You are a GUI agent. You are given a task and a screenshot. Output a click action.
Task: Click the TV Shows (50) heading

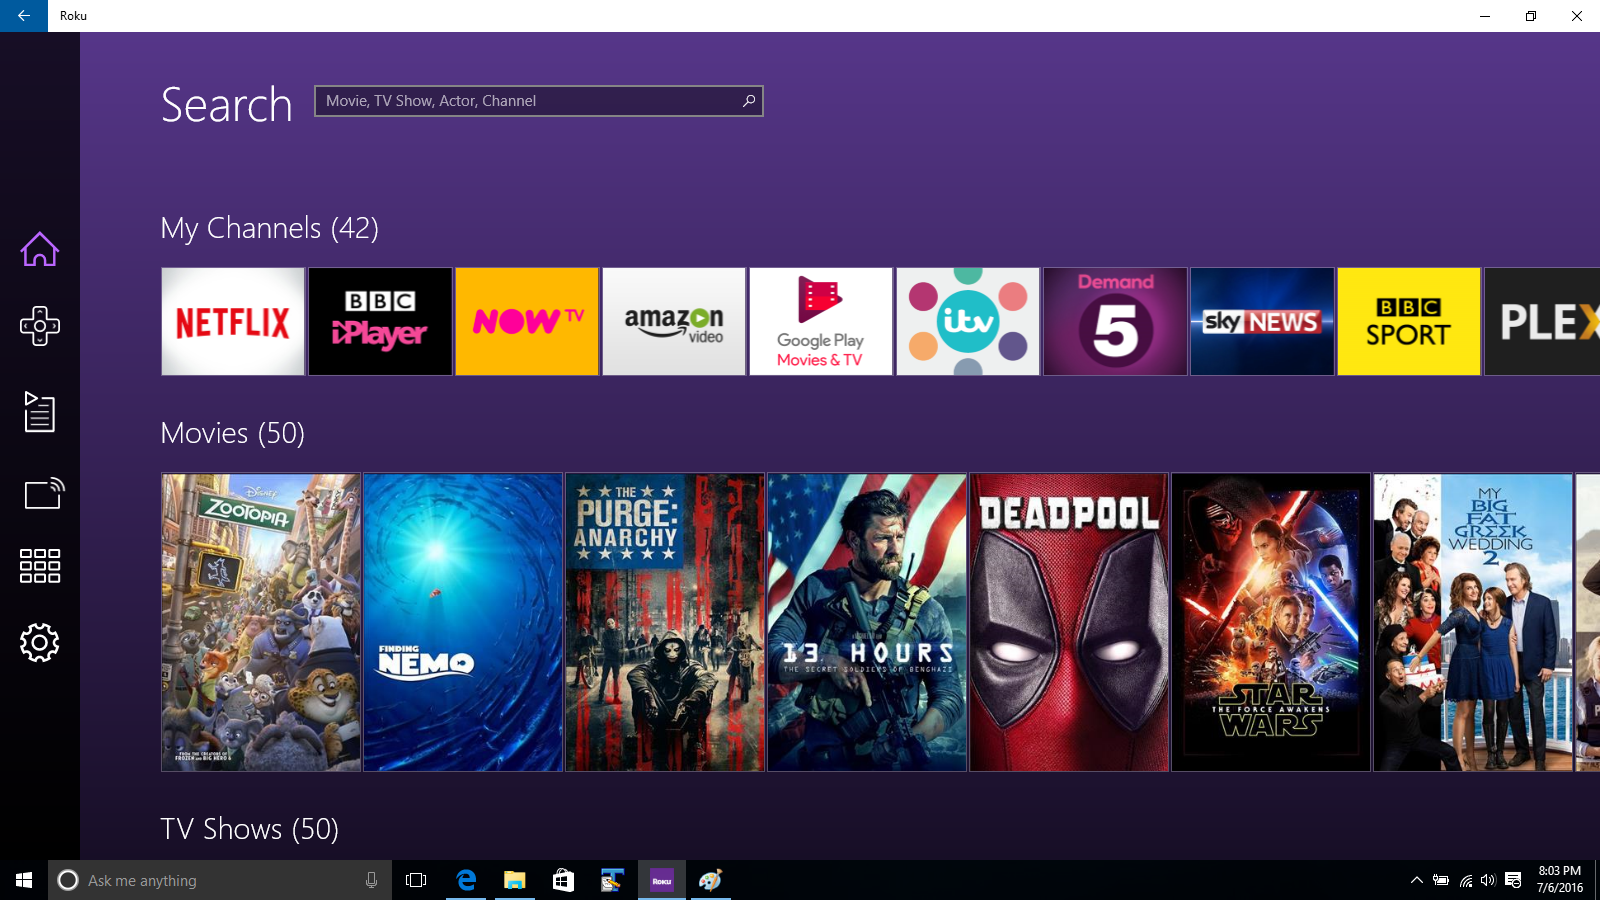[249, 829]
